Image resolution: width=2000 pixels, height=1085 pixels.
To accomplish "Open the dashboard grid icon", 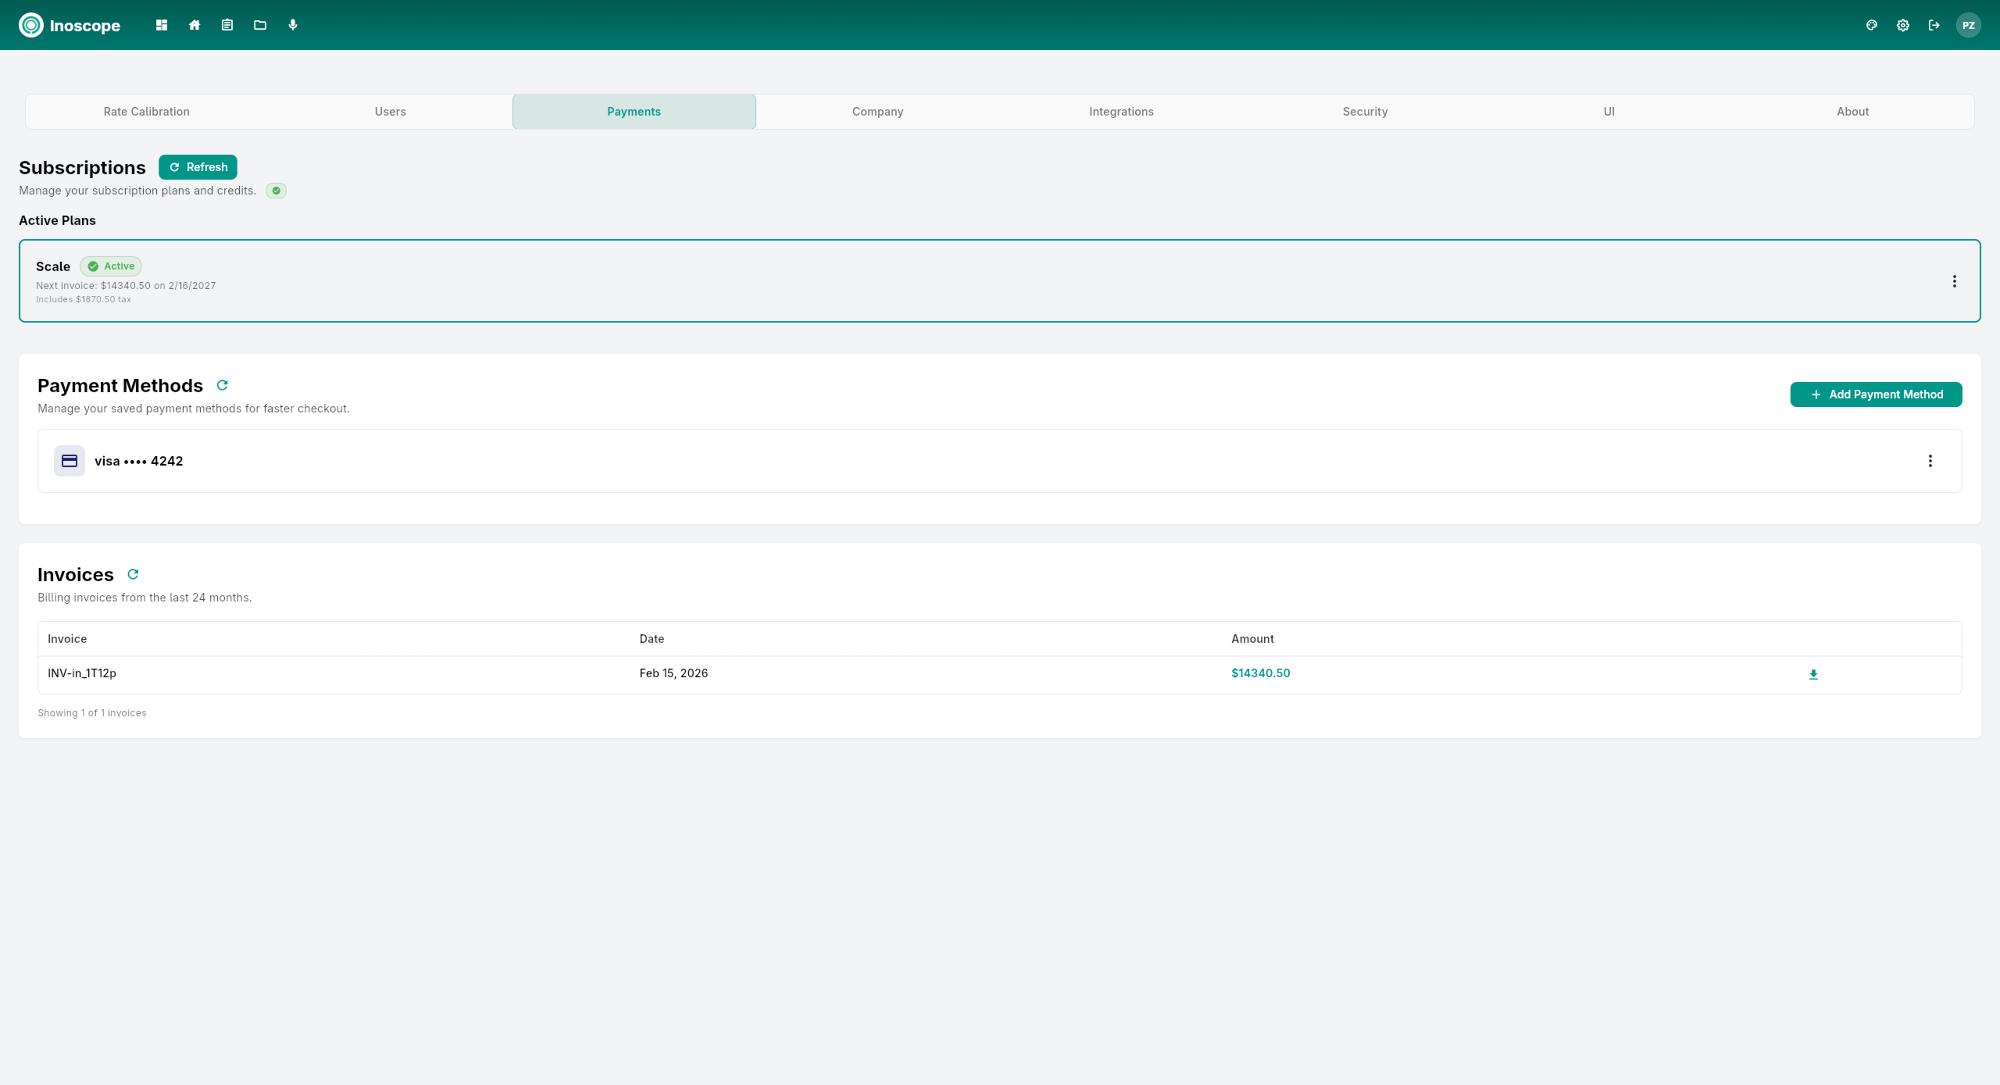I will coord(161,25).
